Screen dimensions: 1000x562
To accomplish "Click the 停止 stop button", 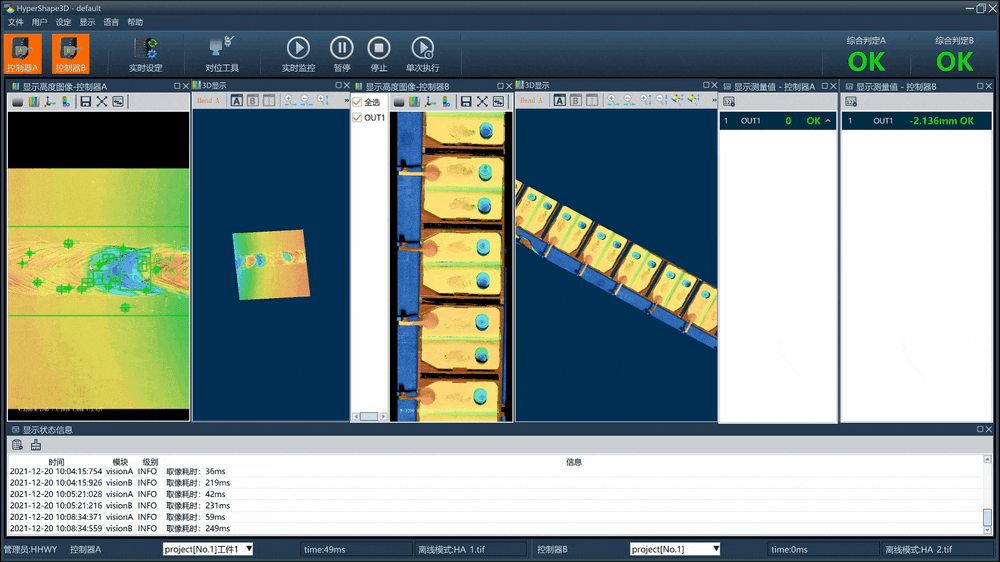I will (x=379, y=54).
